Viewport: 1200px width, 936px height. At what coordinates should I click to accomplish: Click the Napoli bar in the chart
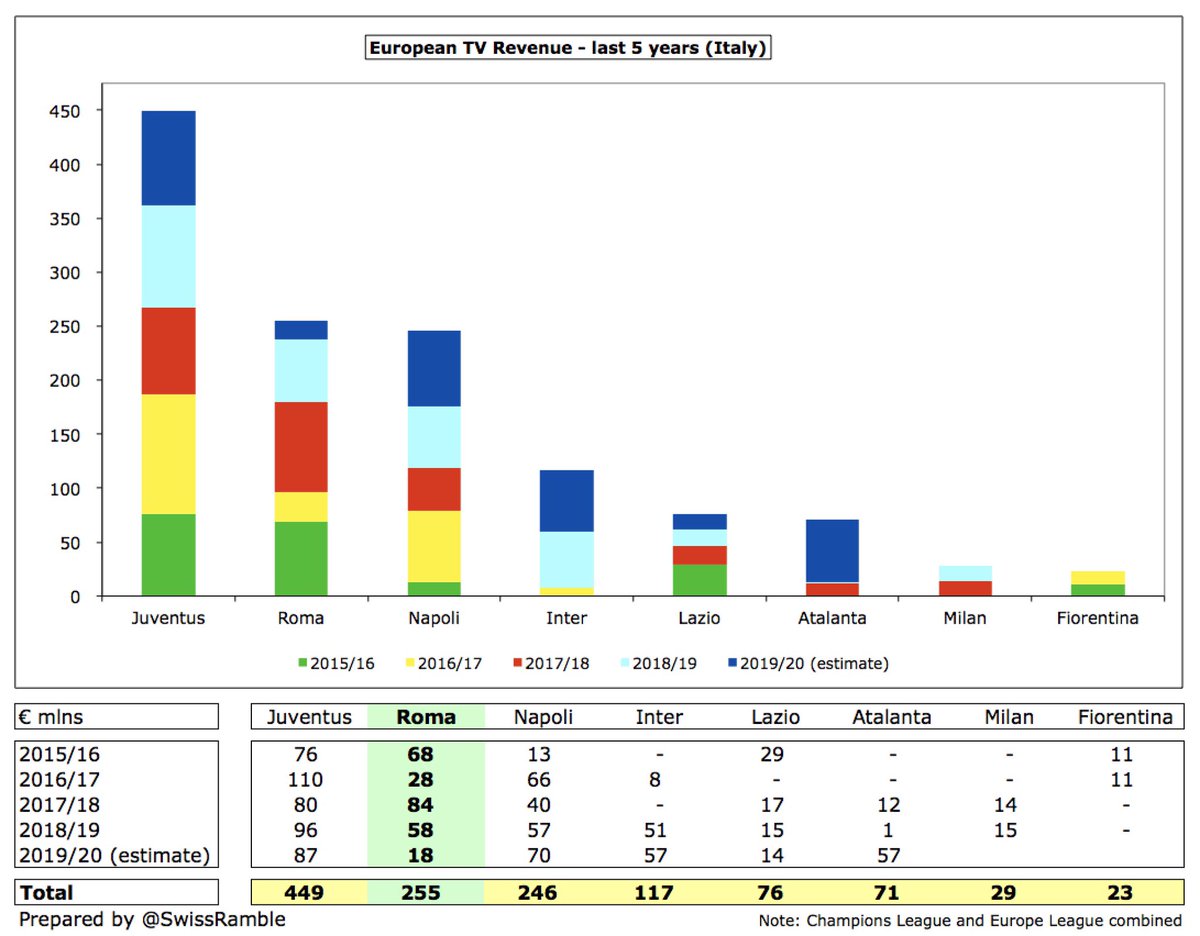coord(434,463)
